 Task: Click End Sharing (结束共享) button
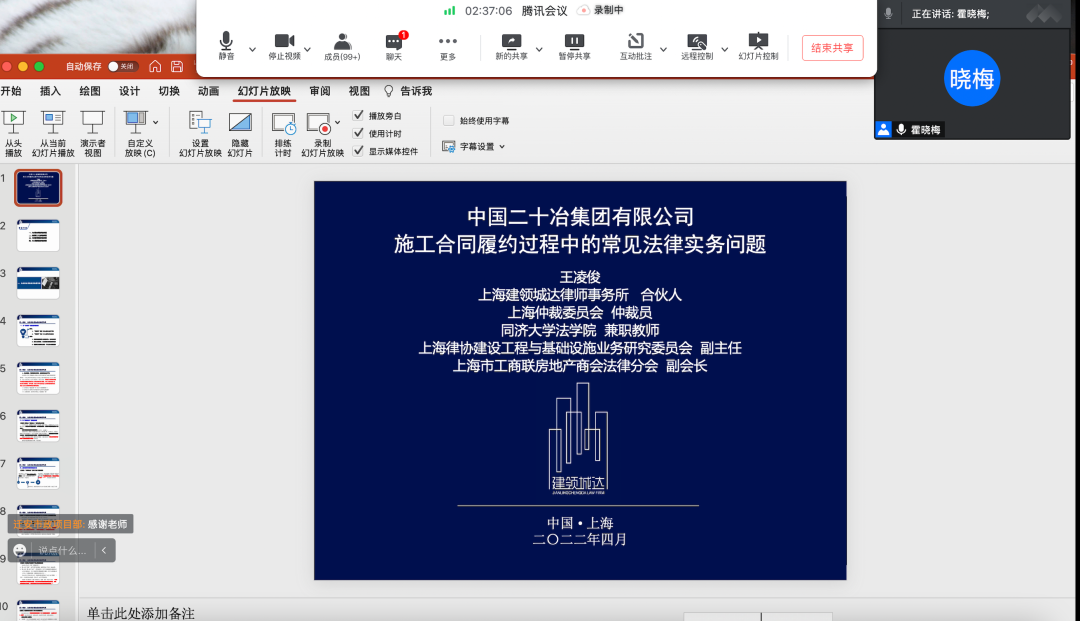(832, 48)
